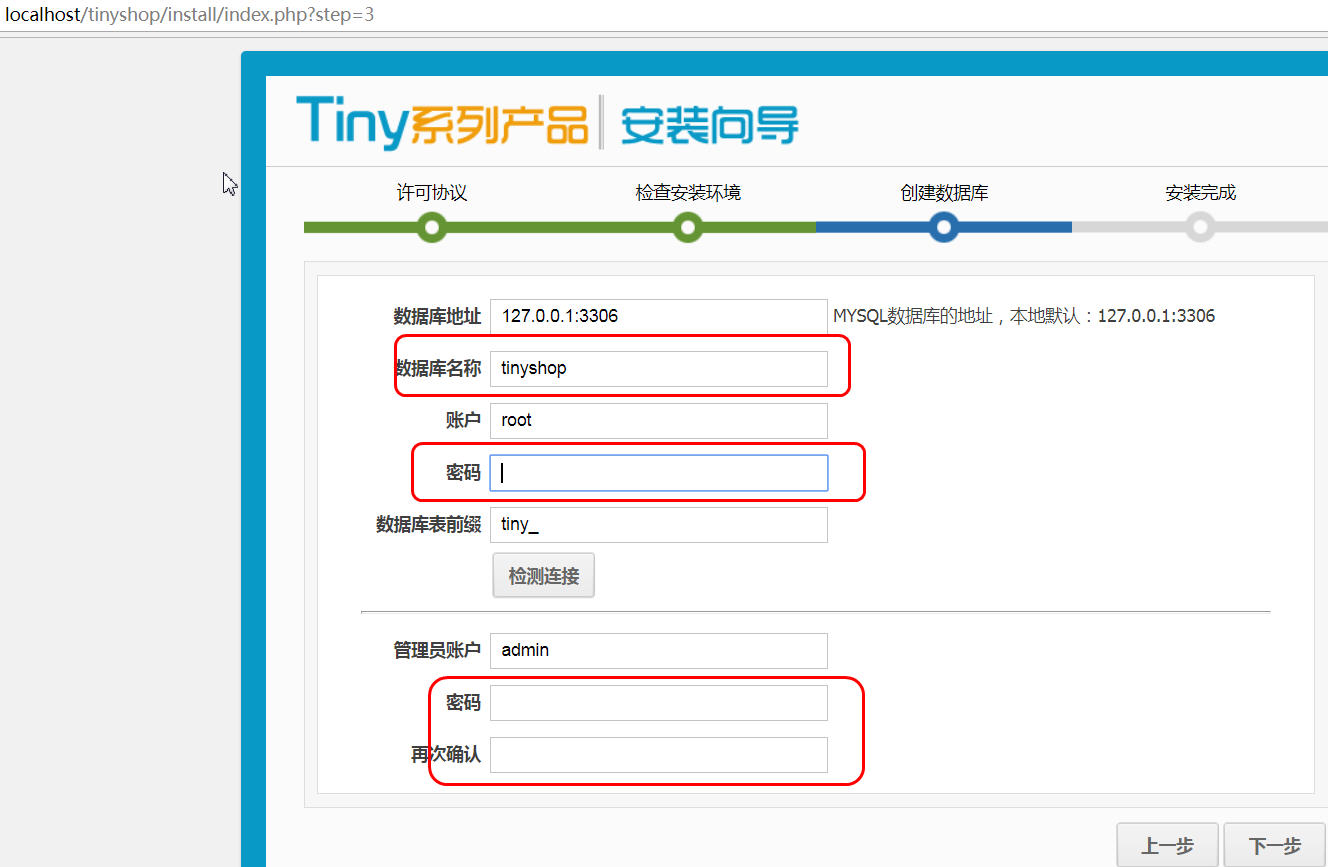Select the 账户 field containing root
The width and height of the screenshot is (1328, 867).
click(658, 420)
